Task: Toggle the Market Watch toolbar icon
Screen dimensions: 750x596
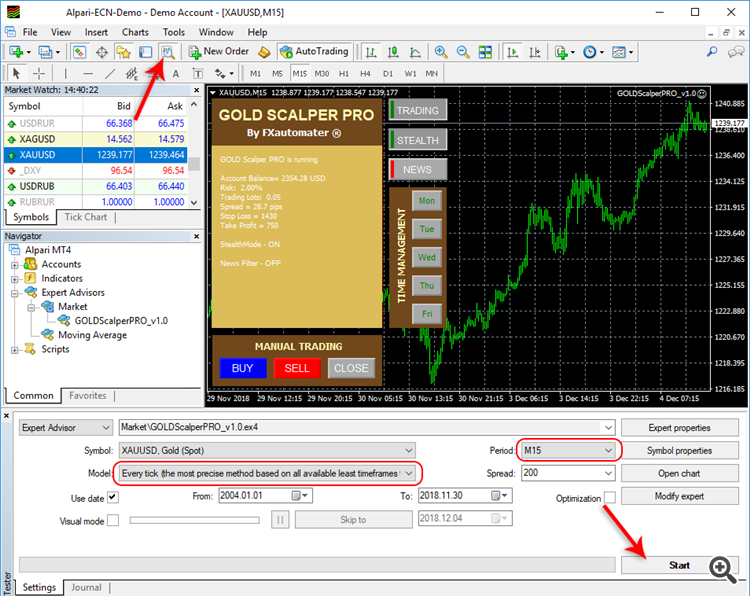Action: (x=79, y=52)
